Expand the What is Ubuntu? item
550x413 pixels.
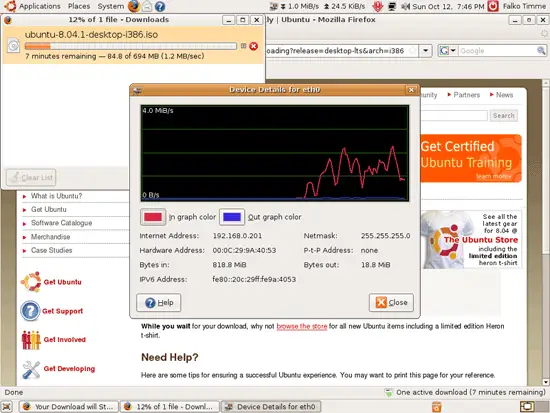56,196
